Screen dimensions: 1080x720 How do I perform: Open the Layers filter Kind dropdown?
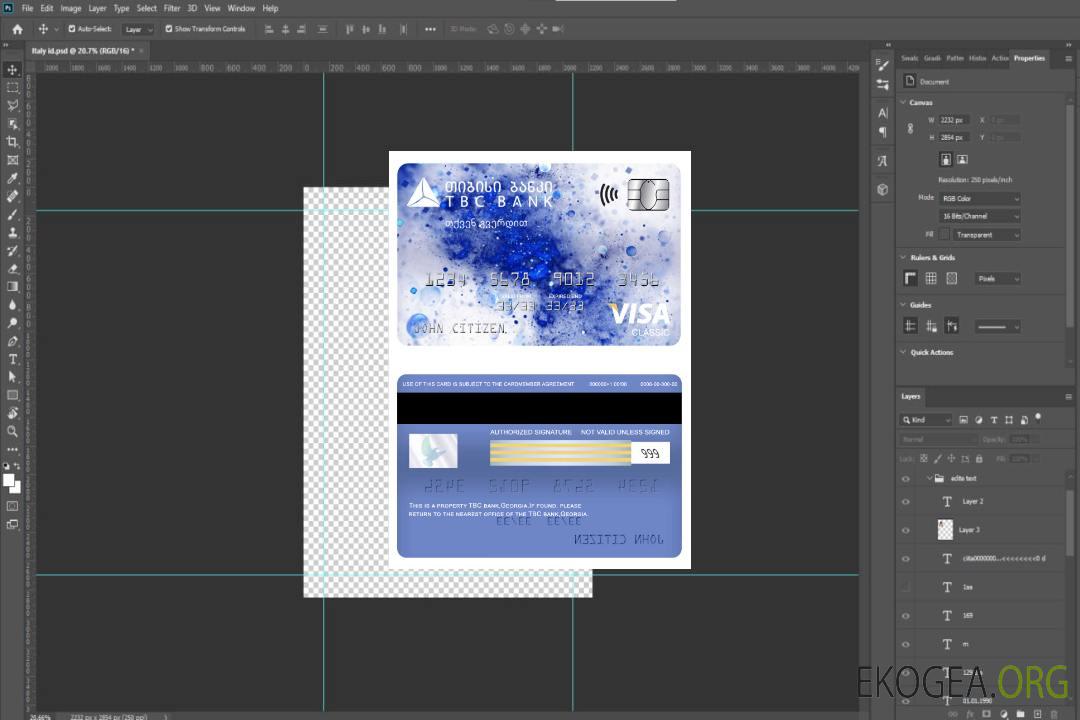[x=926, y=420]
